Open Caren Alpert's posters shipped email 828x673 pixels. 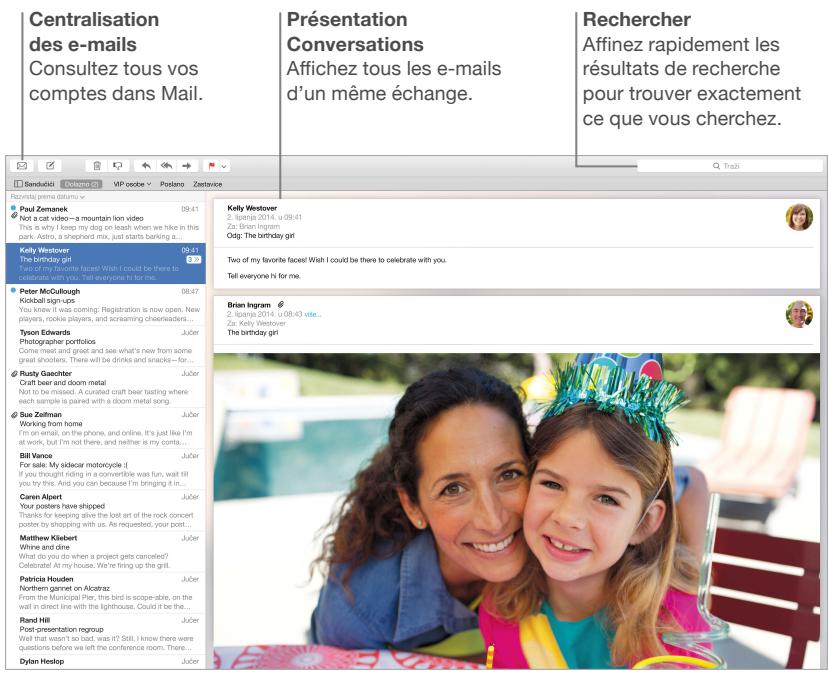click(106, 510)
